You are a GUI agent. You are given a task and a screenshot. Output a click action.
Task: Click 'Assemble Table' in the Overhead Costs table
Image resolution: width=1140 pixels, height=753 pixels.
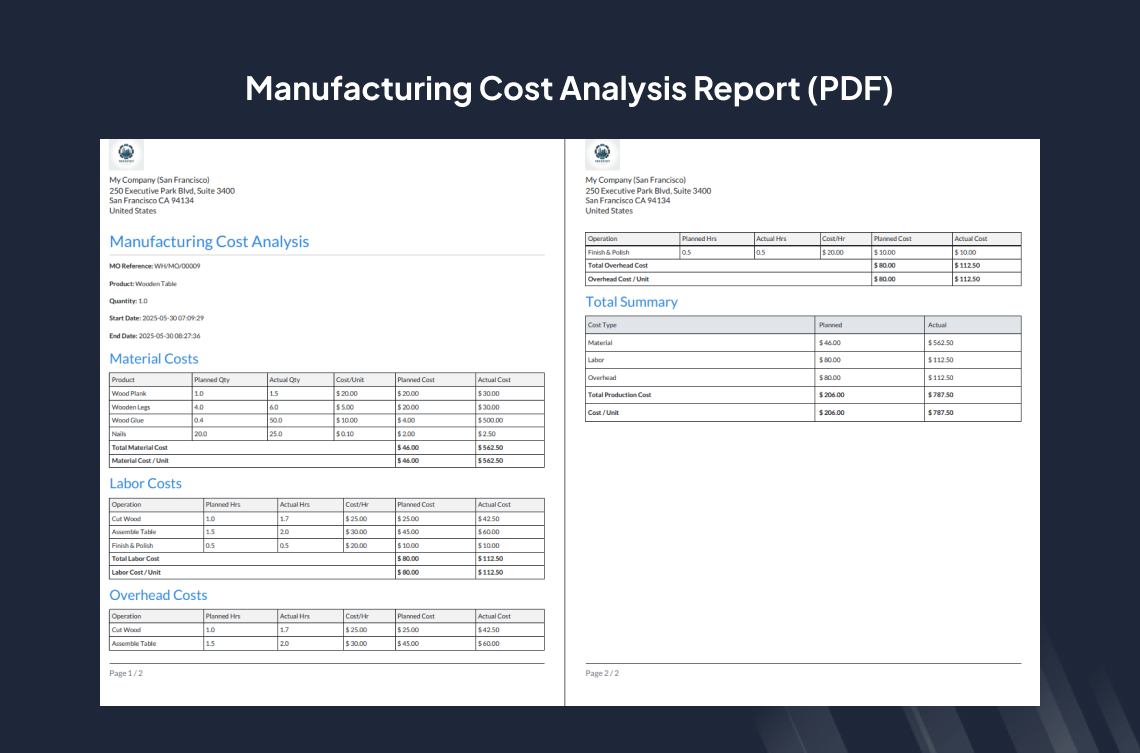[134, 644]
